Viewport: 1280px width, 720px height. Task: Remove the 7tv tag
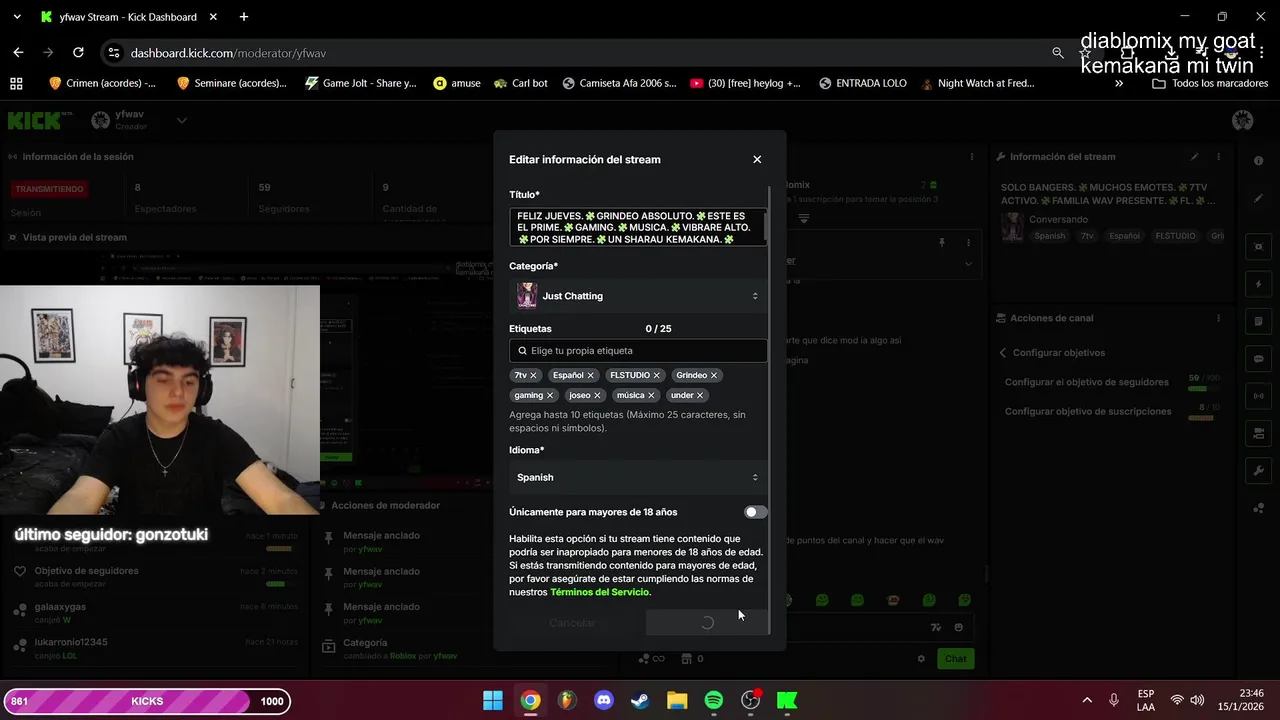(533, 375)
